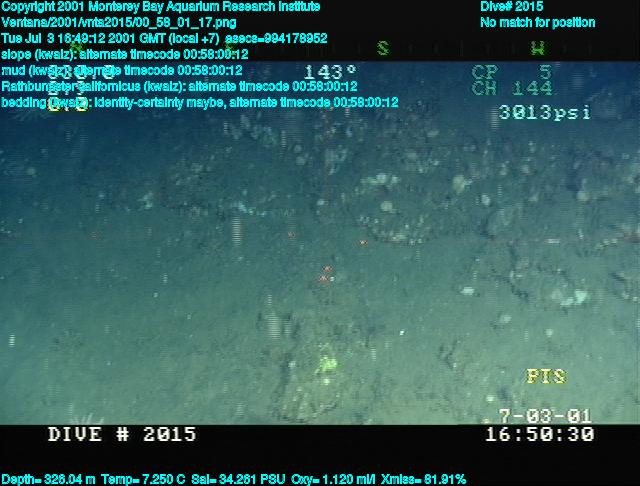Click the 'Temp= 7.250 C' value
Image resolution: width=640 pixels, height=486 pixels.
pos(143,479)
